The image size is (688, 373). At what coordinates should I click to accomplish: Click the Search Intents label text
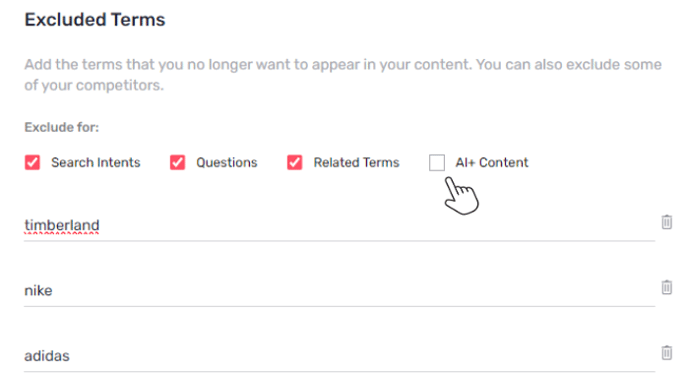96,162
